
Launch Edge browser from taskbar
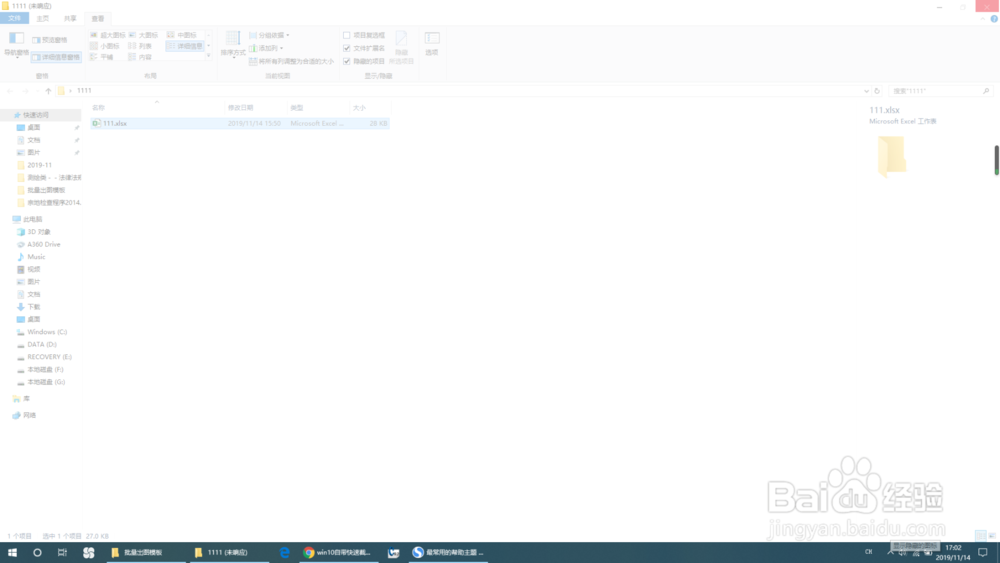[284, 552]
